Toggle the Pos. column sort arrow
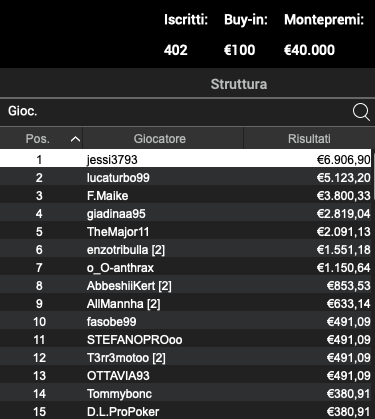 (75, 139)
